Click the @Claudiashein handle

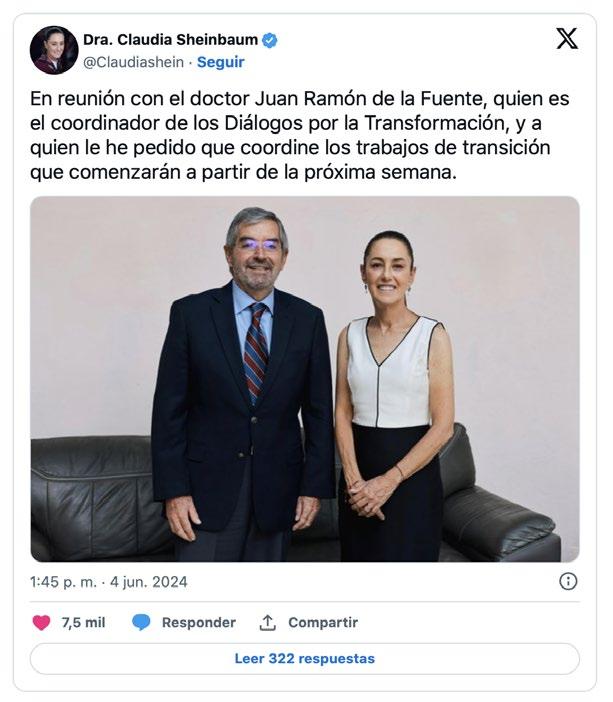tap(133, 62)
